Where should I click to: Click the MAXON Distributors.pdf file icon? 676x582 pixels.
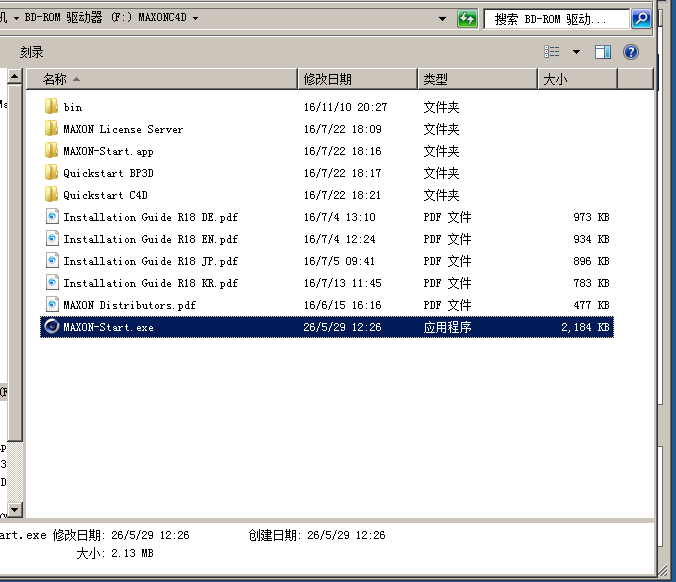pos(52,305)
